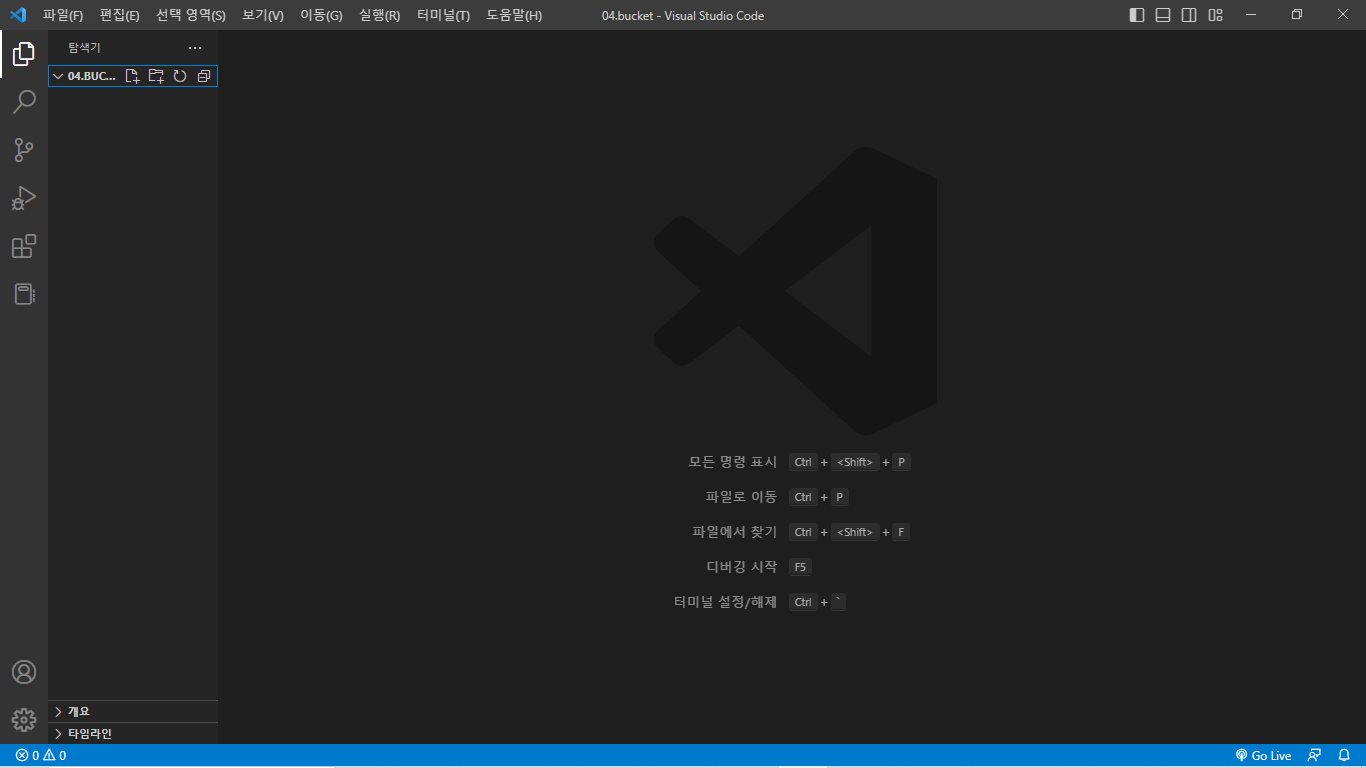The width and height of the screenshot is (1366, 768).
Task: Toggle secondary side bar layout button
Action: 1189,15
